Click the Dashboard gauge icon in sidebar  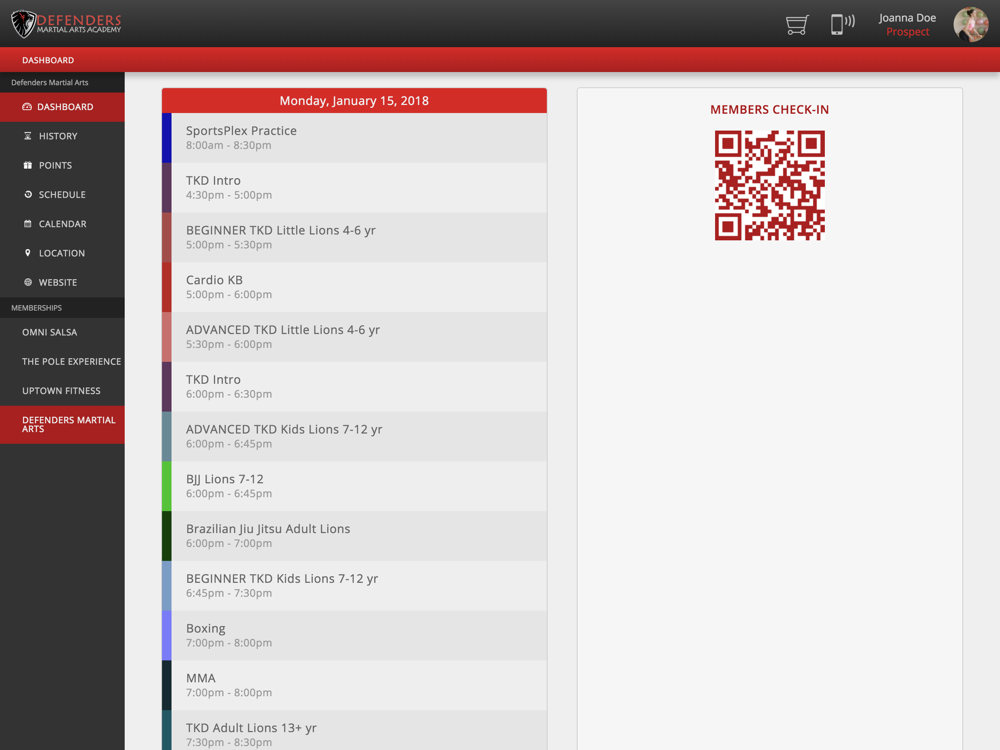(27, 107)
